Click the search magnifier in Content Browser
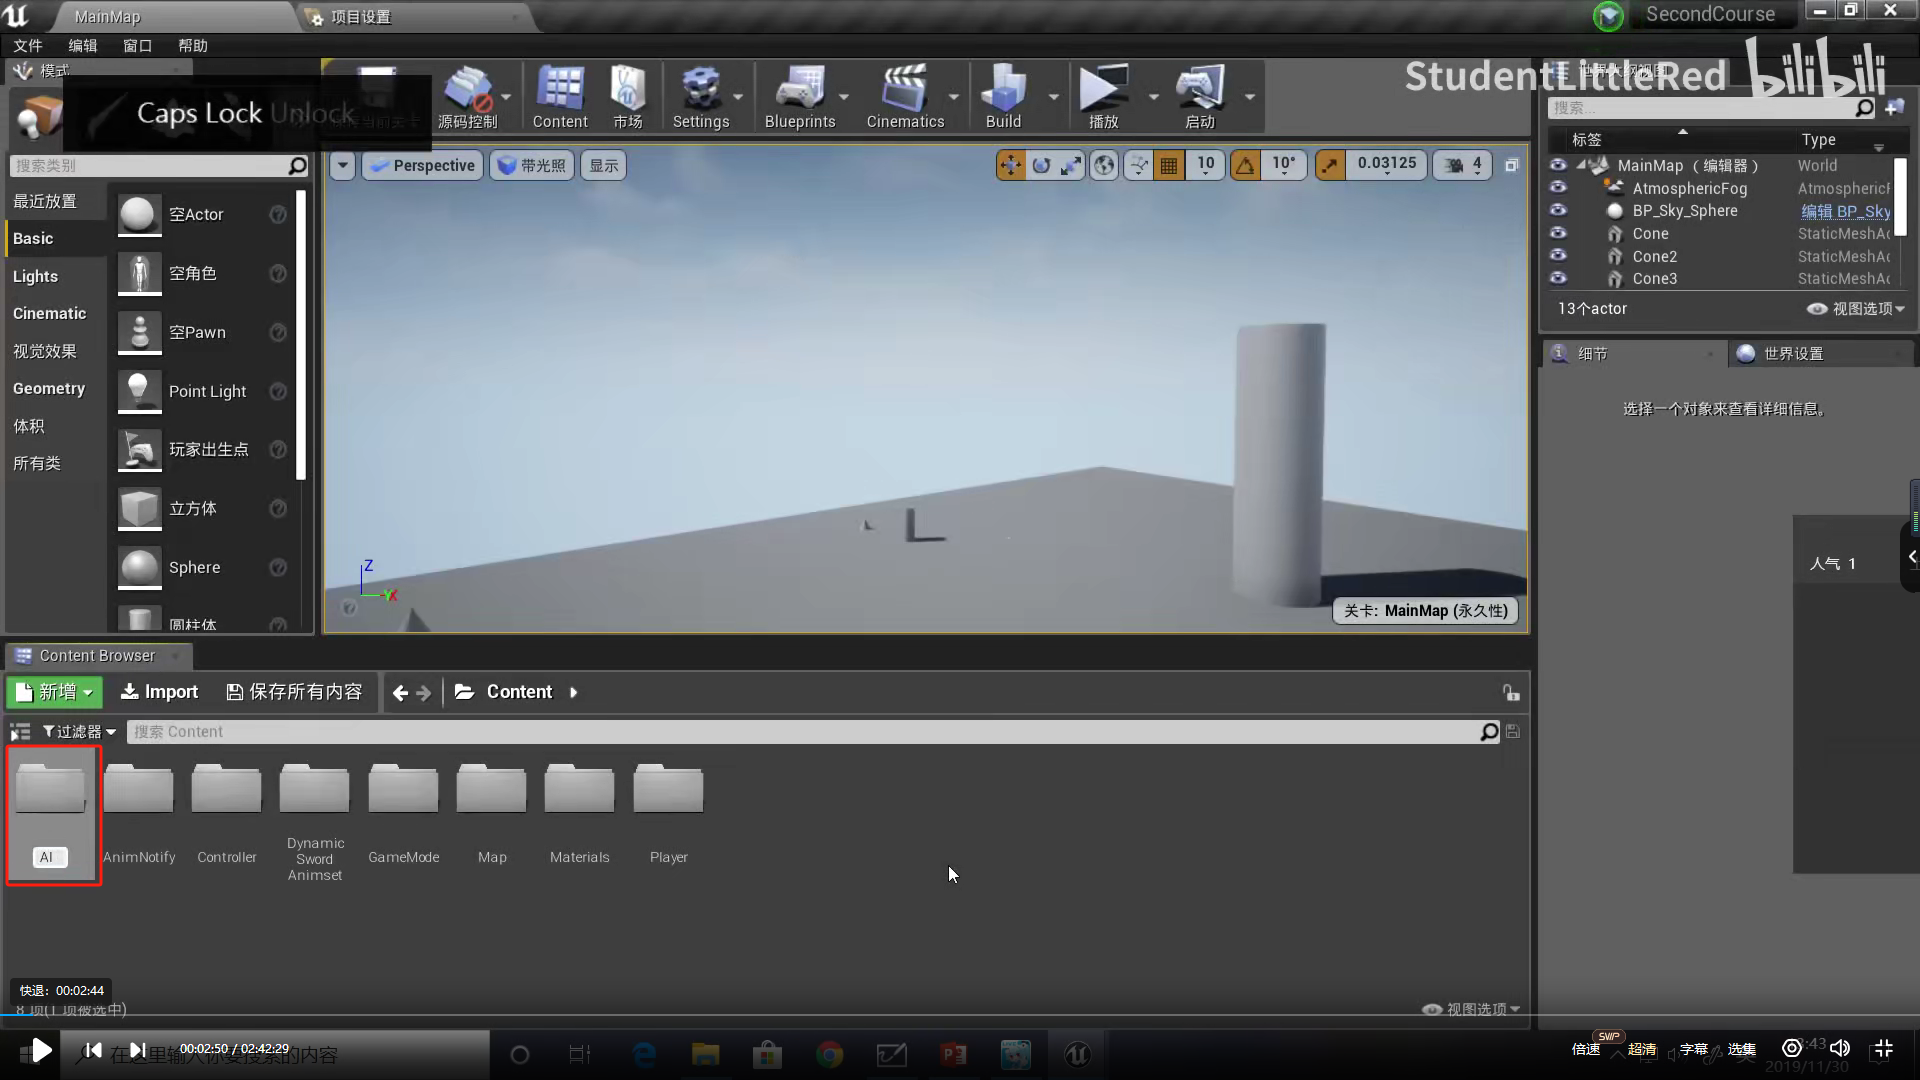The image size is (1920, 1080). point(1489,731)
